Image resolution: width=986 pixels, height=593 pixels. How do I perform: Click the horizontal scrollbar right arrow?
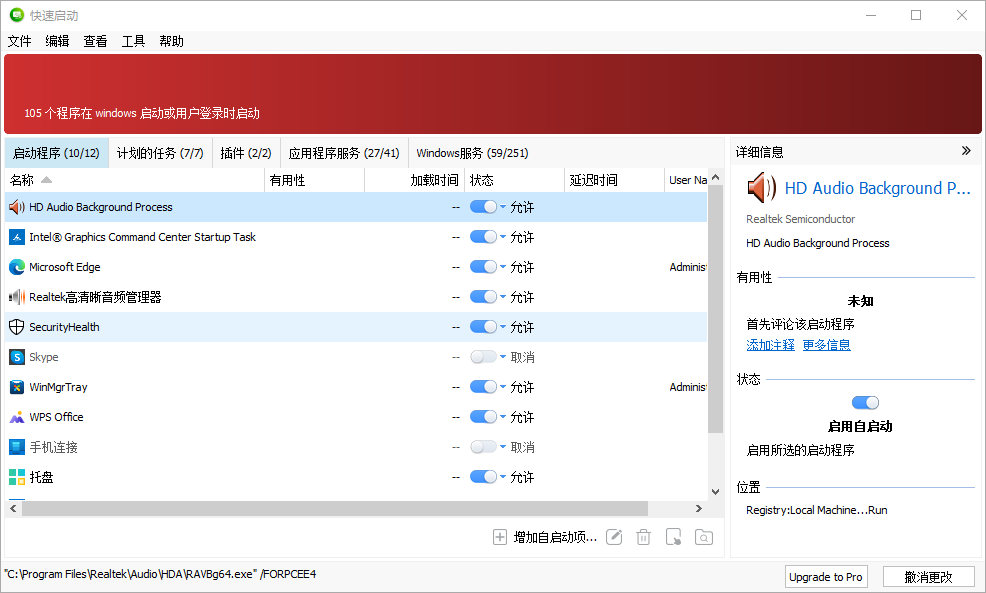click(x=699, y=509)
